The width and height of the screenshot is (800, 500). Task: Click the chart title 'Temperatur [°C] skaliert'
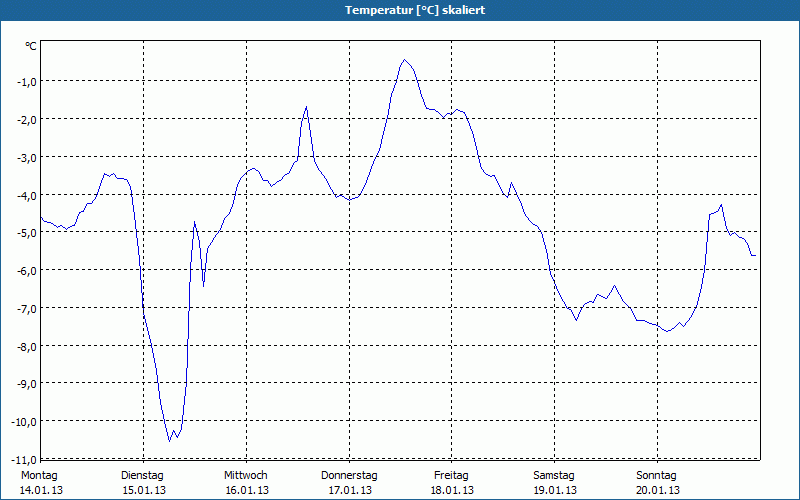click(415, 10)
